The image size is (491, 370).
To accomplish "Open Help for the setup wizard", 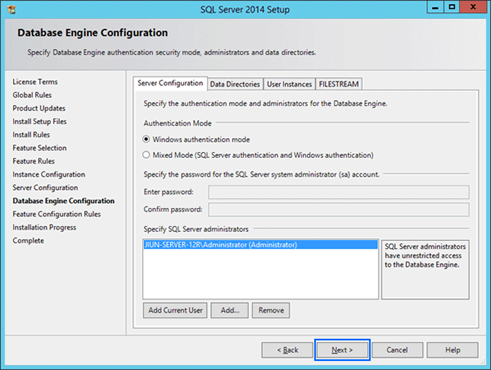I will tap(453, 350).
